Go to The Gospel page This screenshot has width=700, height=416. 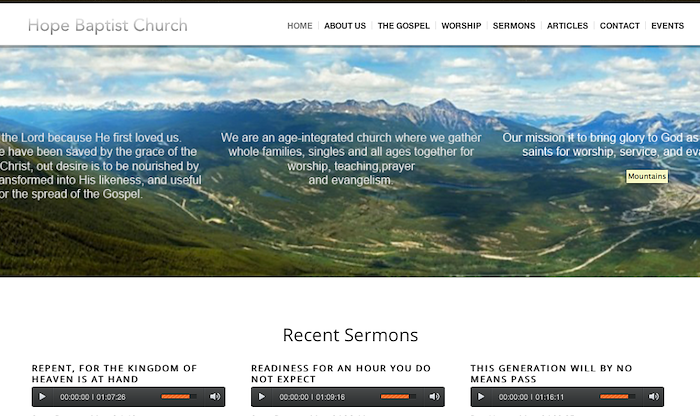(404, 26)
